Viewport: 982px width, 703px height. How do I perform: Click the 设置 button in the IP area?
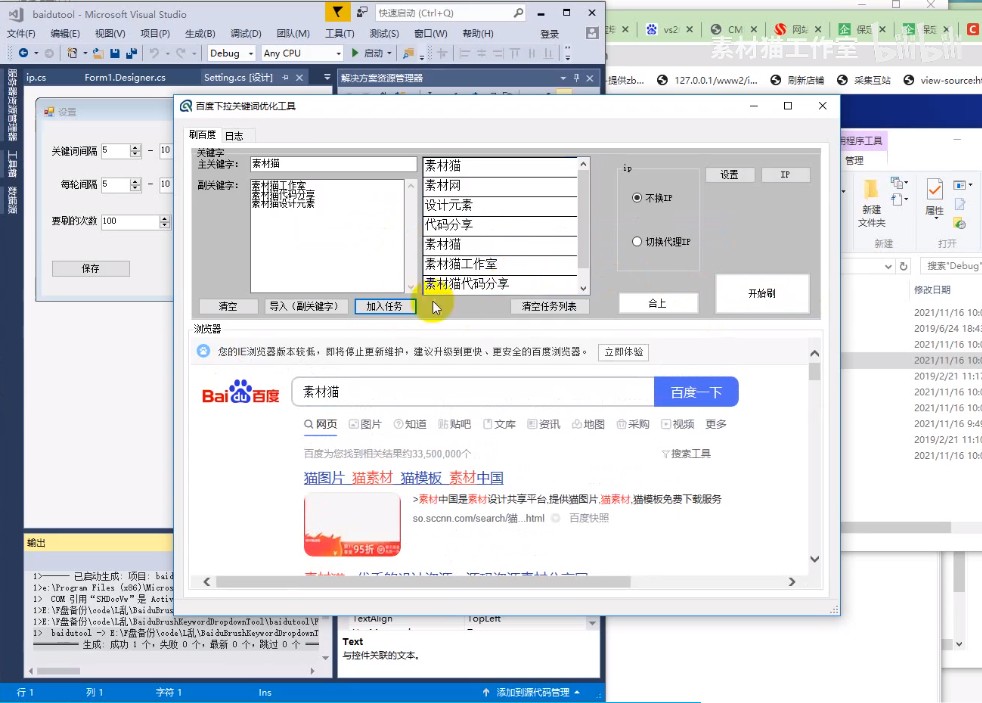(x=730, y=175)
